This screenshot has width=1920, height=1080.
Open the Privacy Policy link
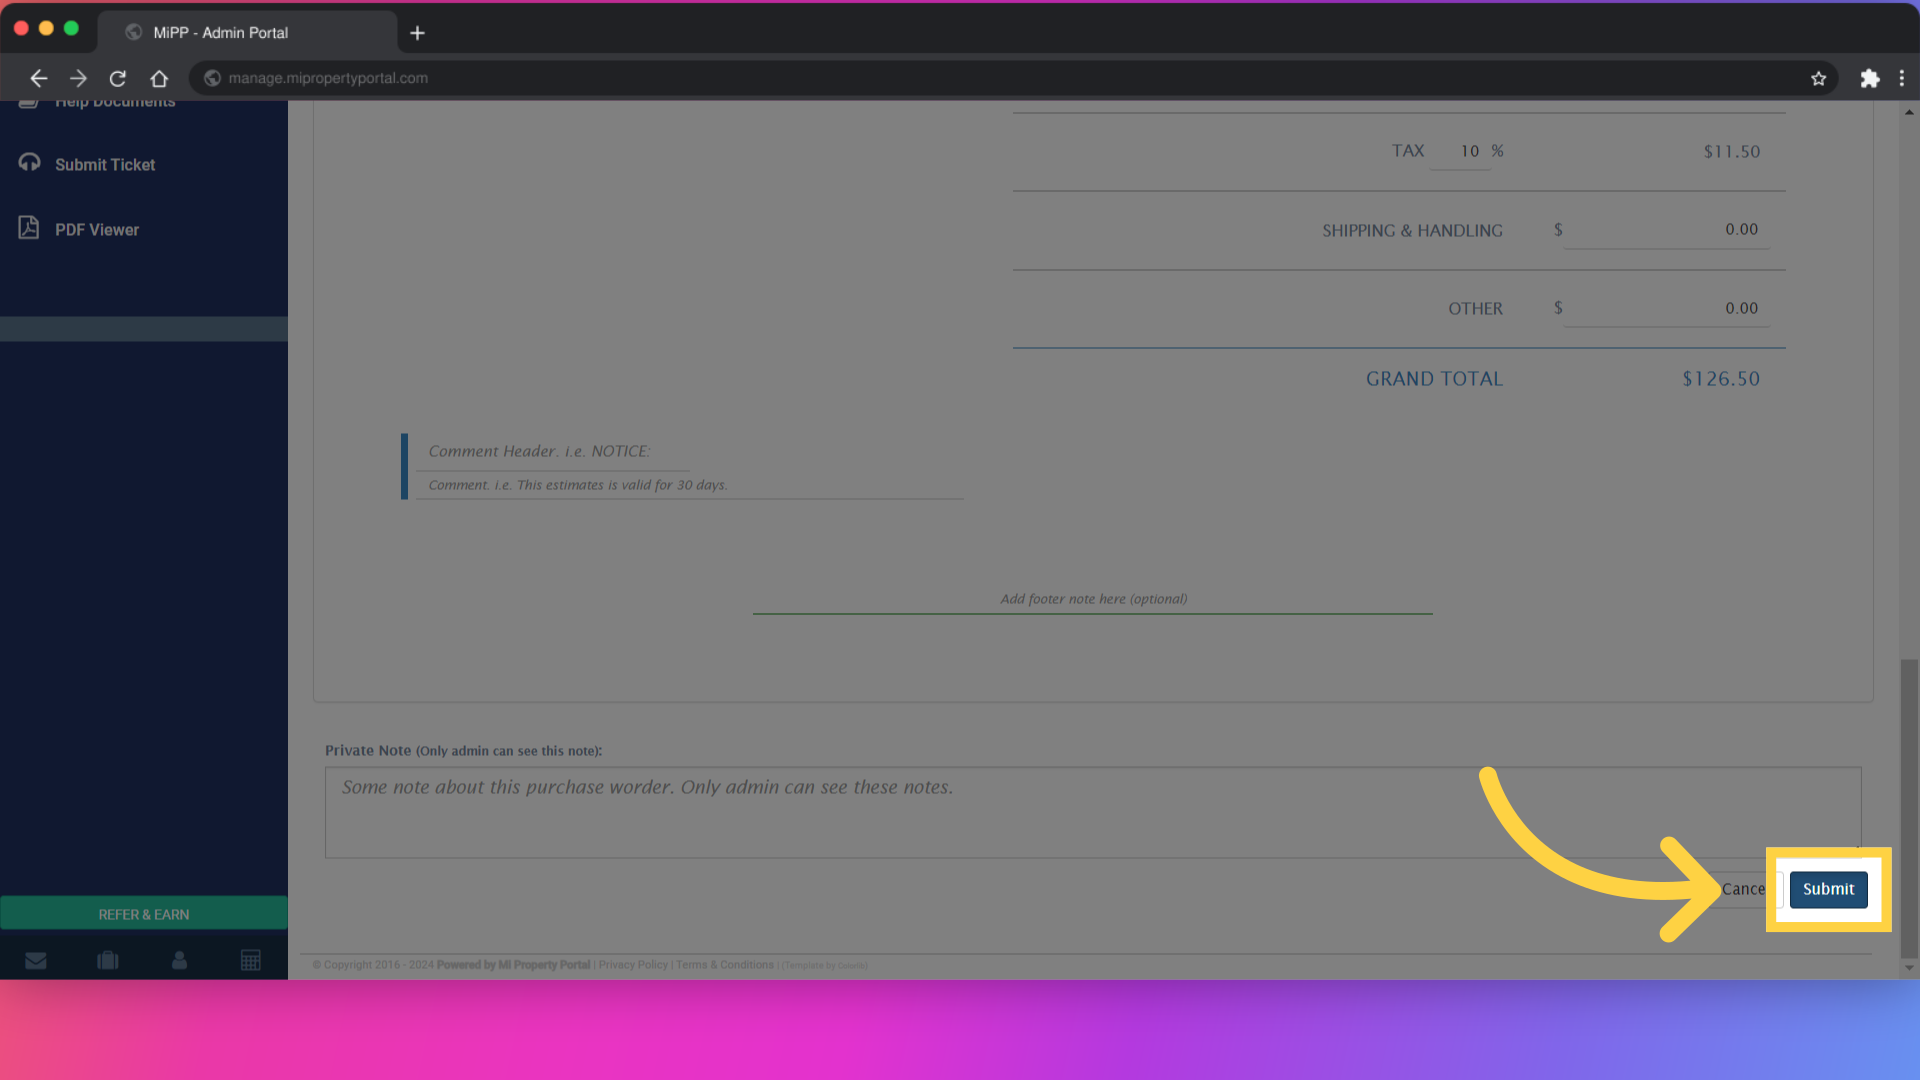[x=632, y=964]
